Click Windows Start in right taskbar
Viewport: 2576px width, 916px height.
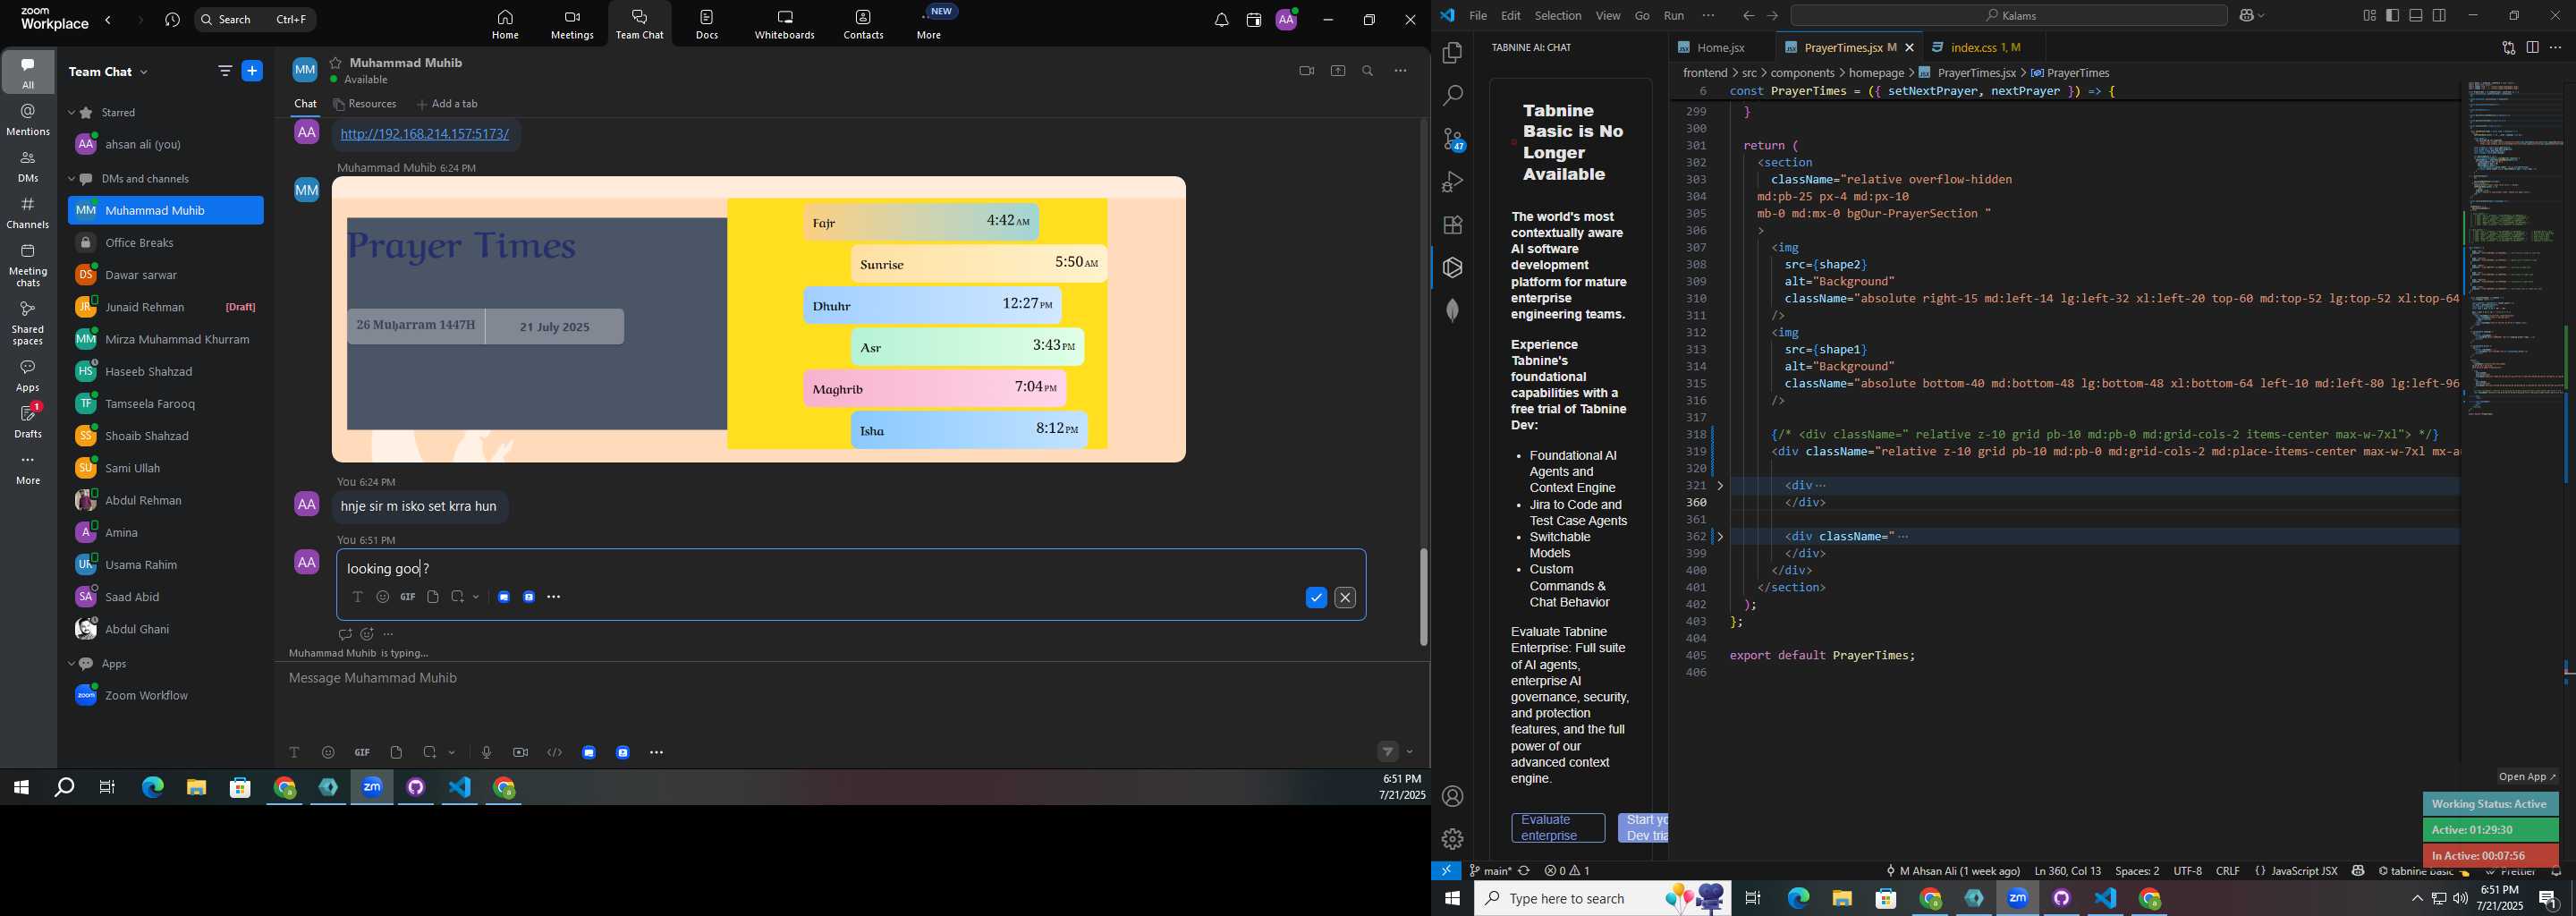coord(1452,899)
